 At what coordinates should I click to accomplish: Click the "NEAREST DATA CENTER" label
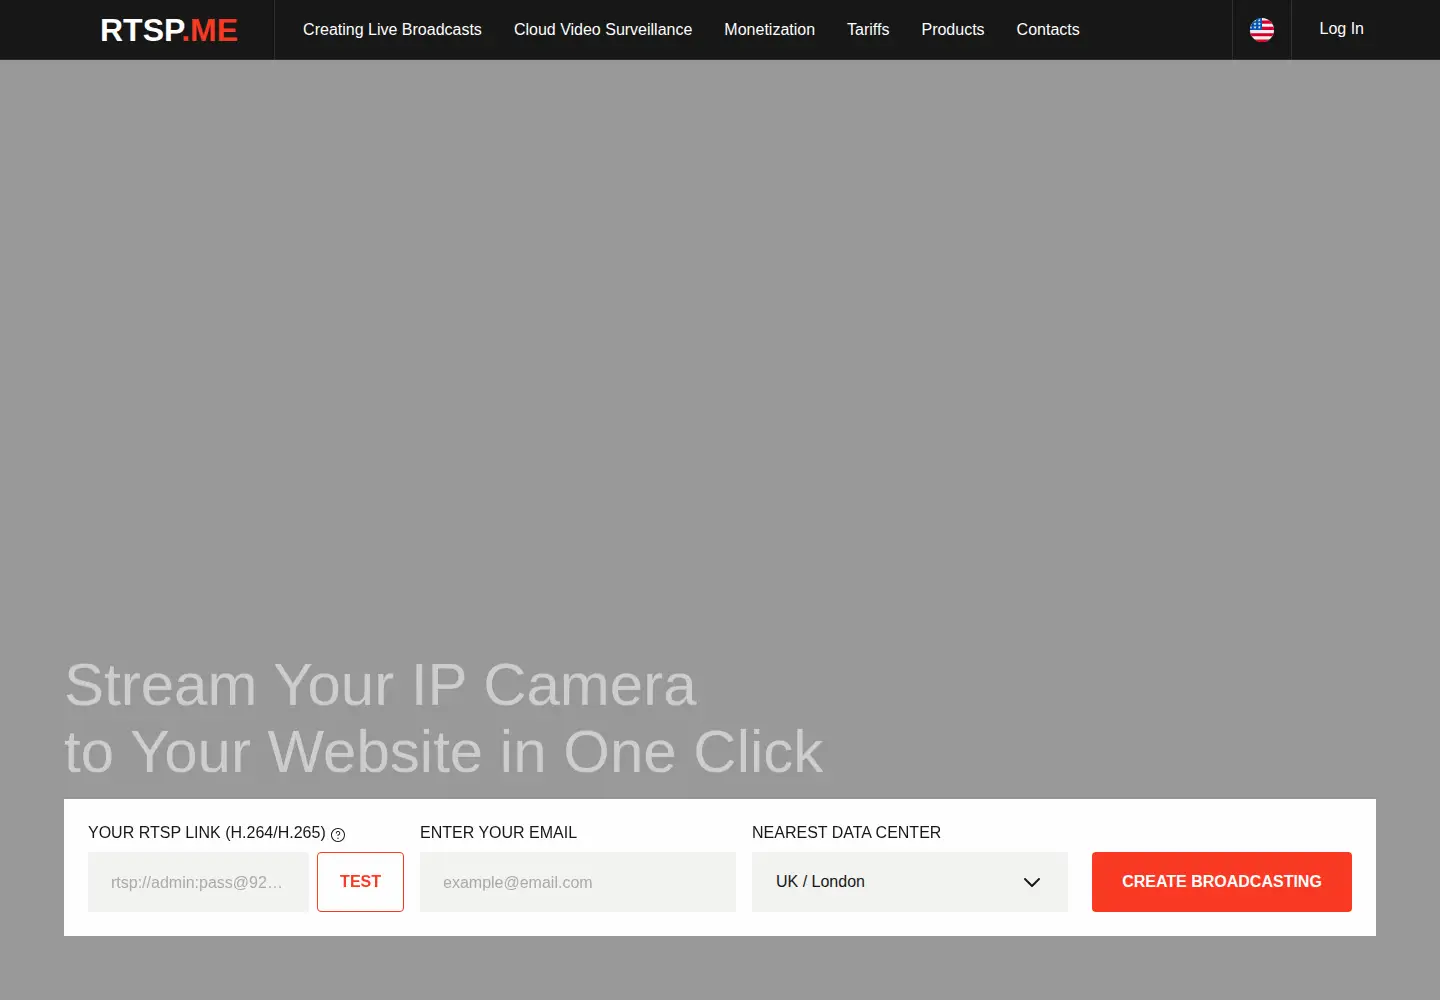coord(846,833)
